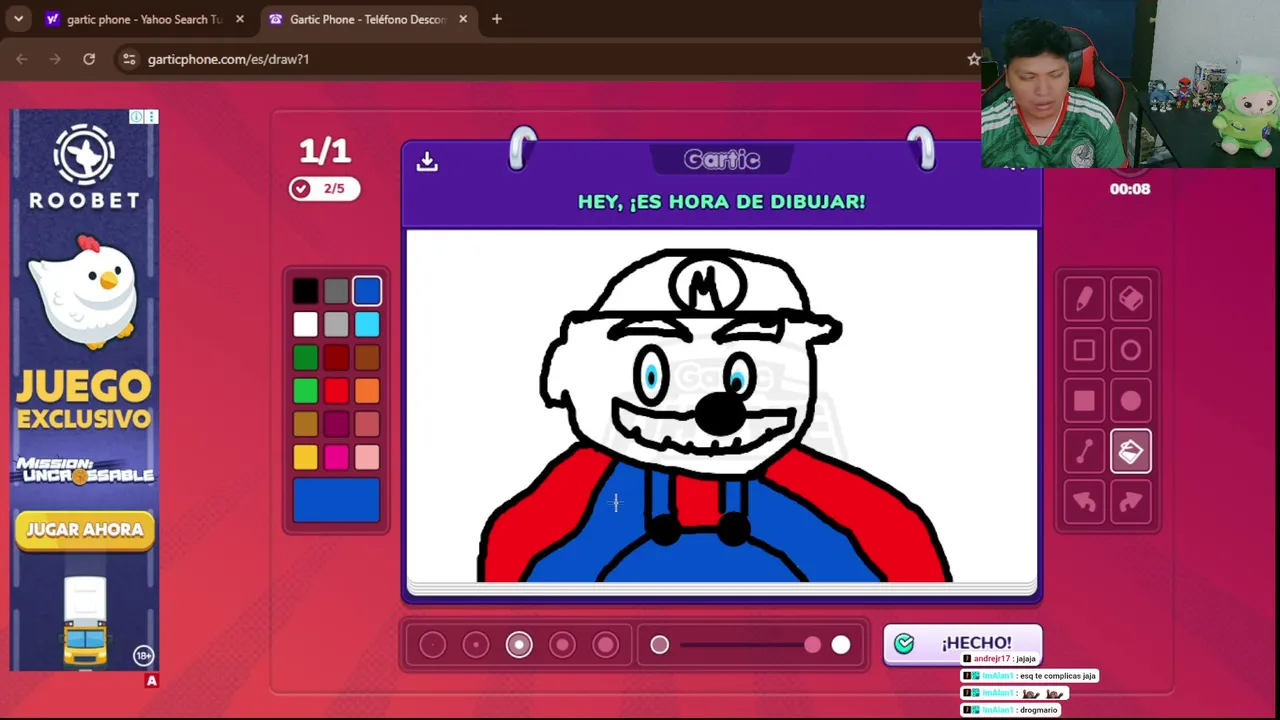This screenshot has height=720, width=1280.
Task: Pick the white color swatch
Action: click(x=306, y=324)
